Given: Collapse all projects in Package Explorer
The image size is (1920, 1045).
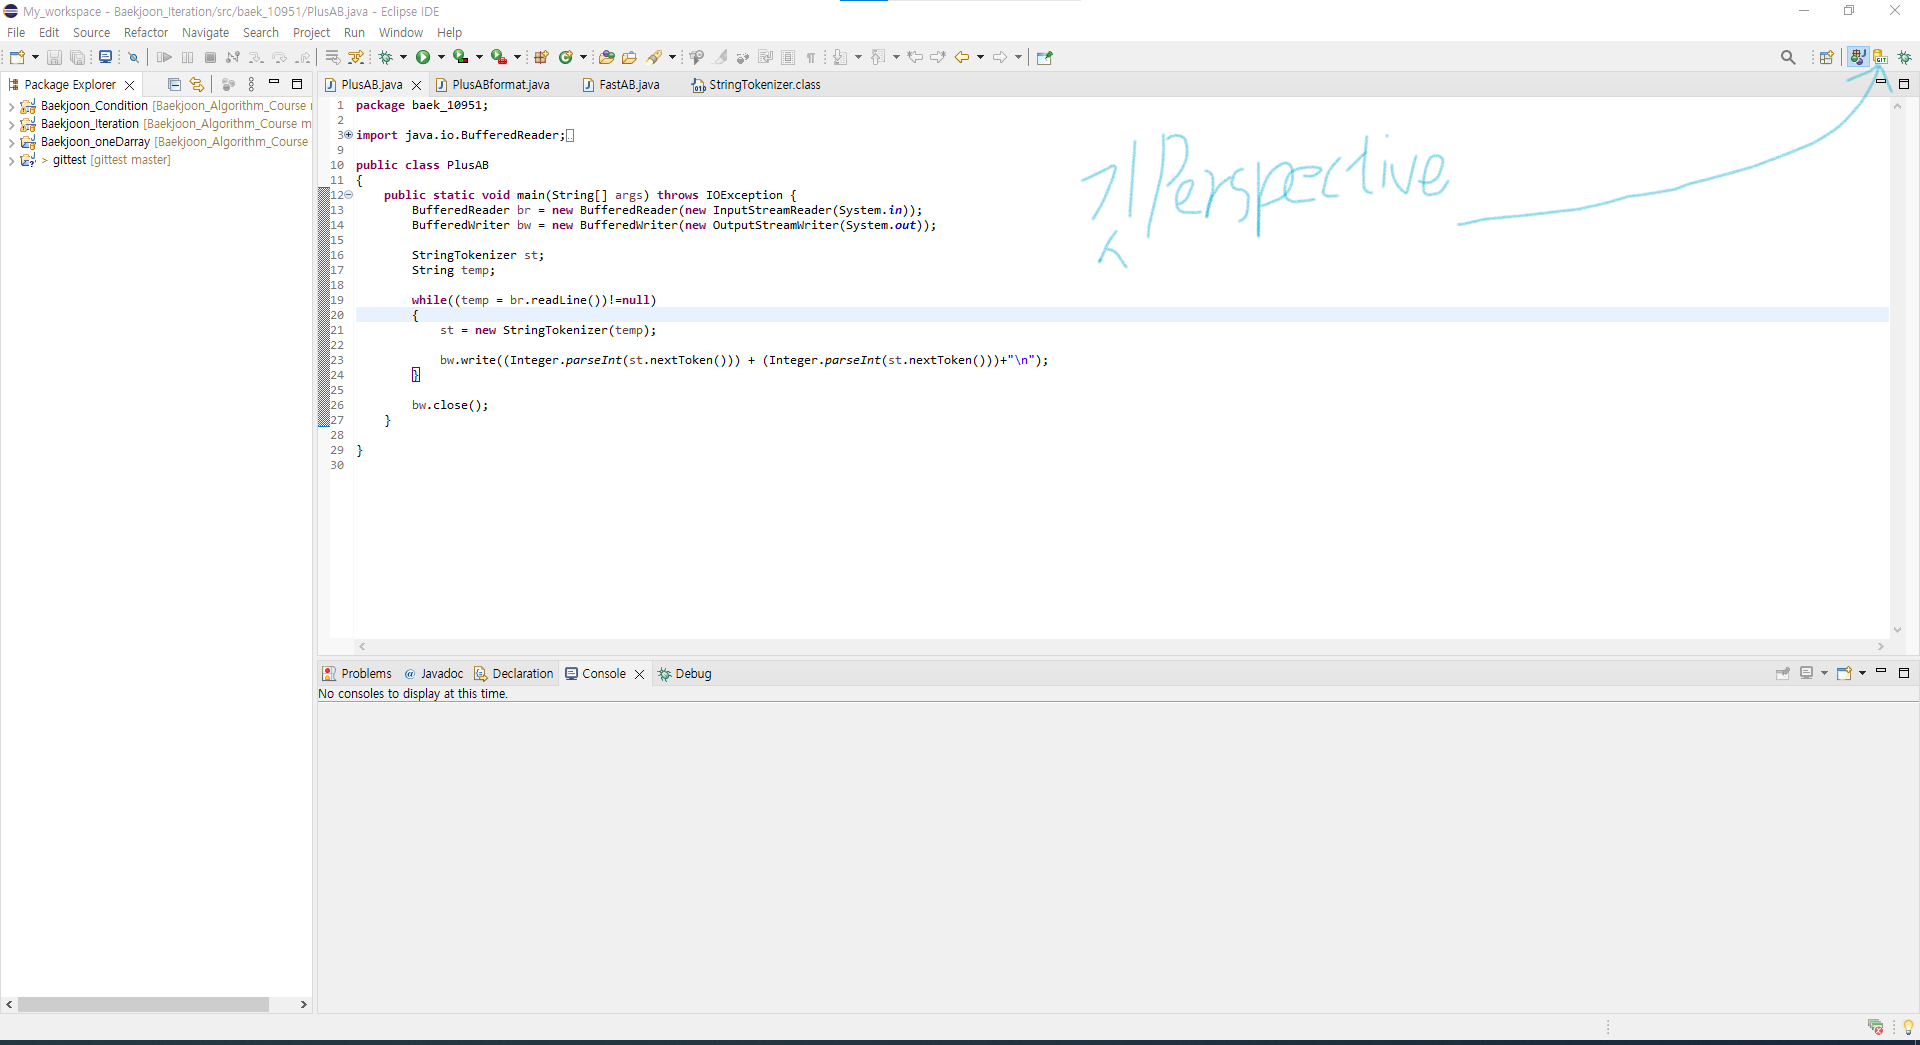Looking at the screenshot, I should click(x=173, y=84).
